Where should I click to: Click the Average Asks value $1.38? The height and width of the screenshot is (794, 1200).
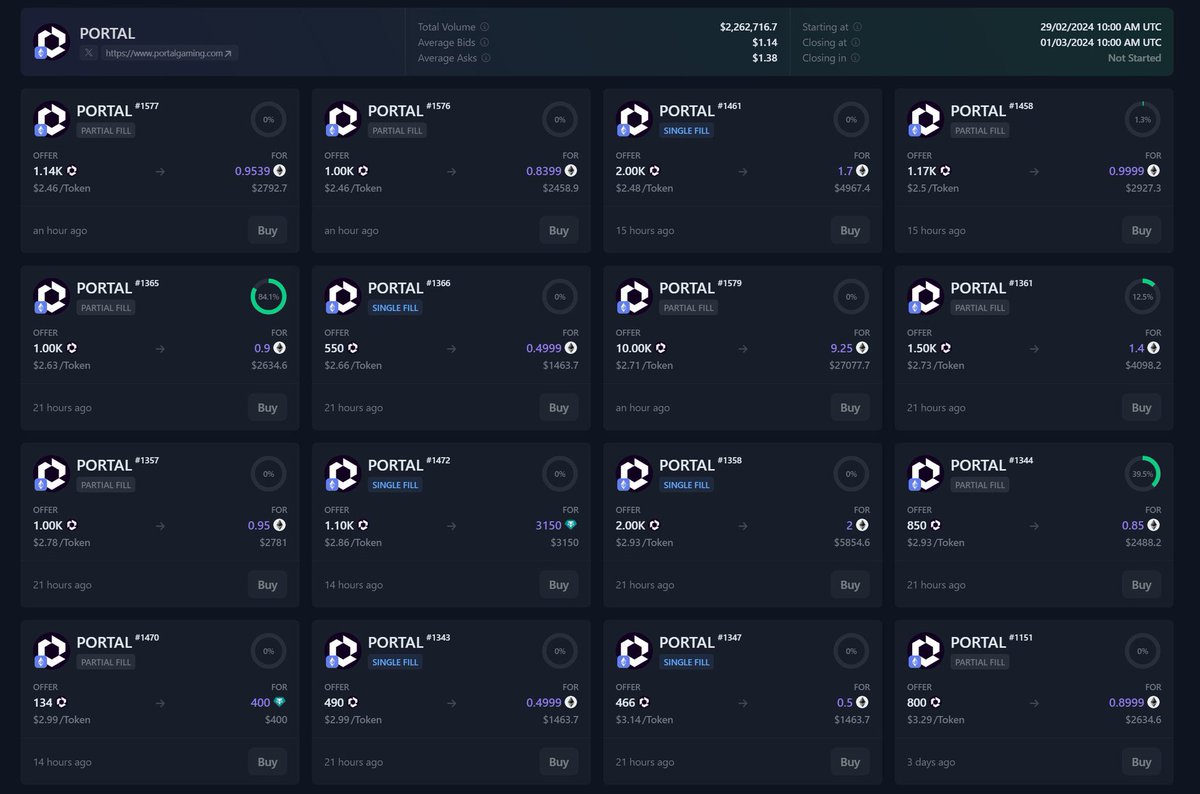pos(765,58)
